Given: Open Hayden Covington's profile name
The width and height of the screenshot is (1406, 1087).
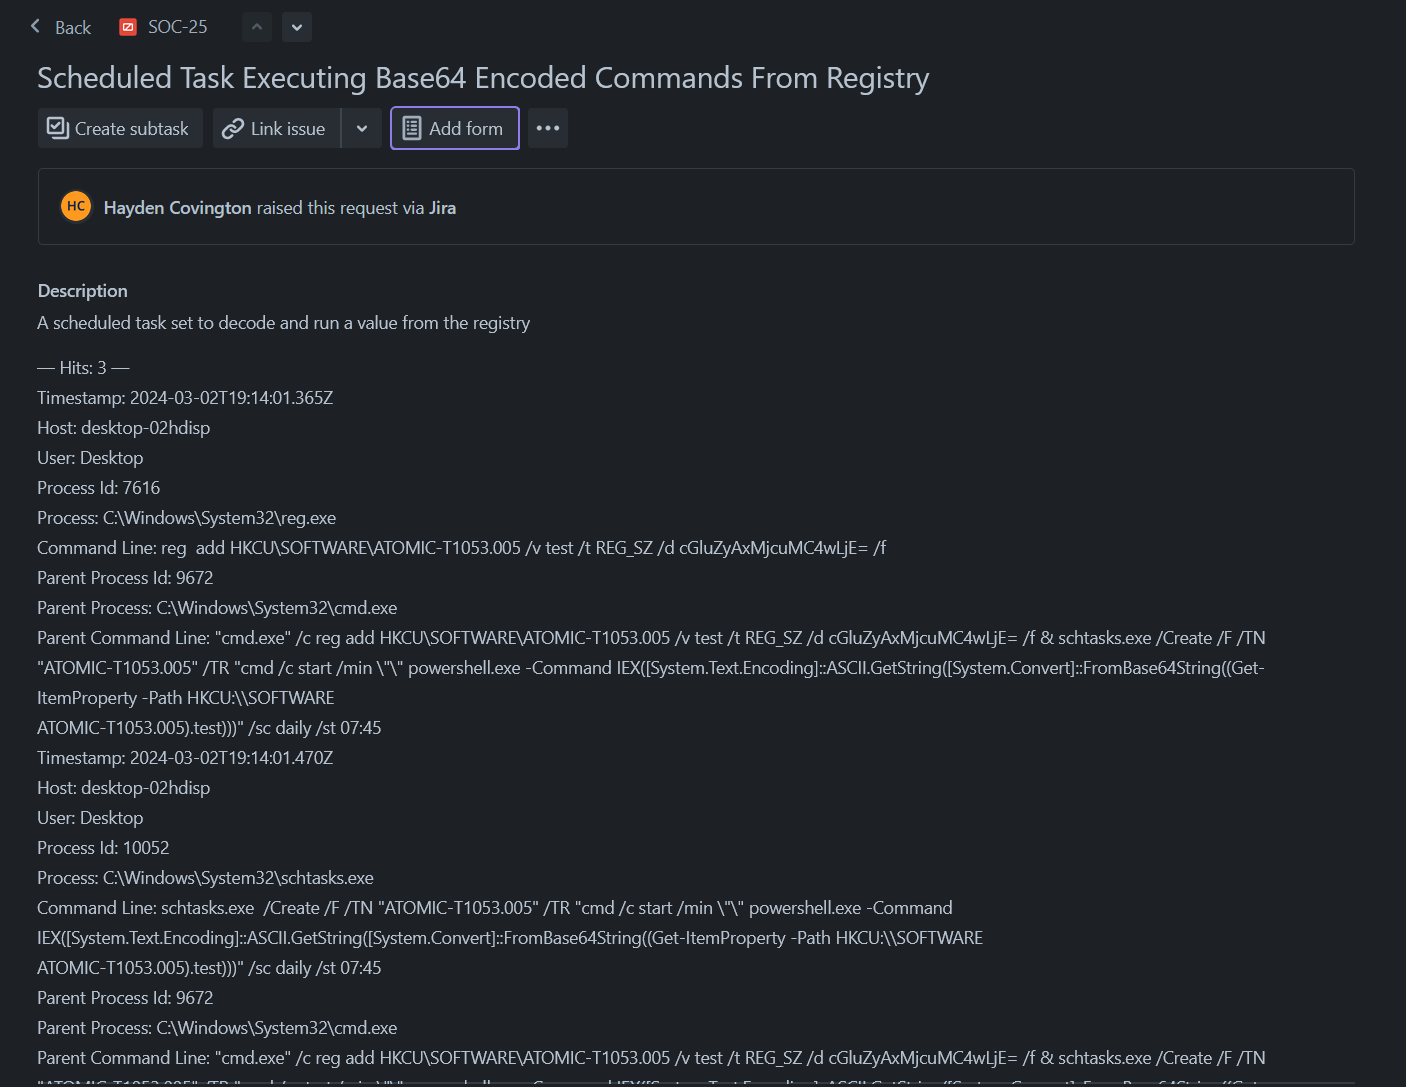Looking at the screenshot, I should pos(178,208).
